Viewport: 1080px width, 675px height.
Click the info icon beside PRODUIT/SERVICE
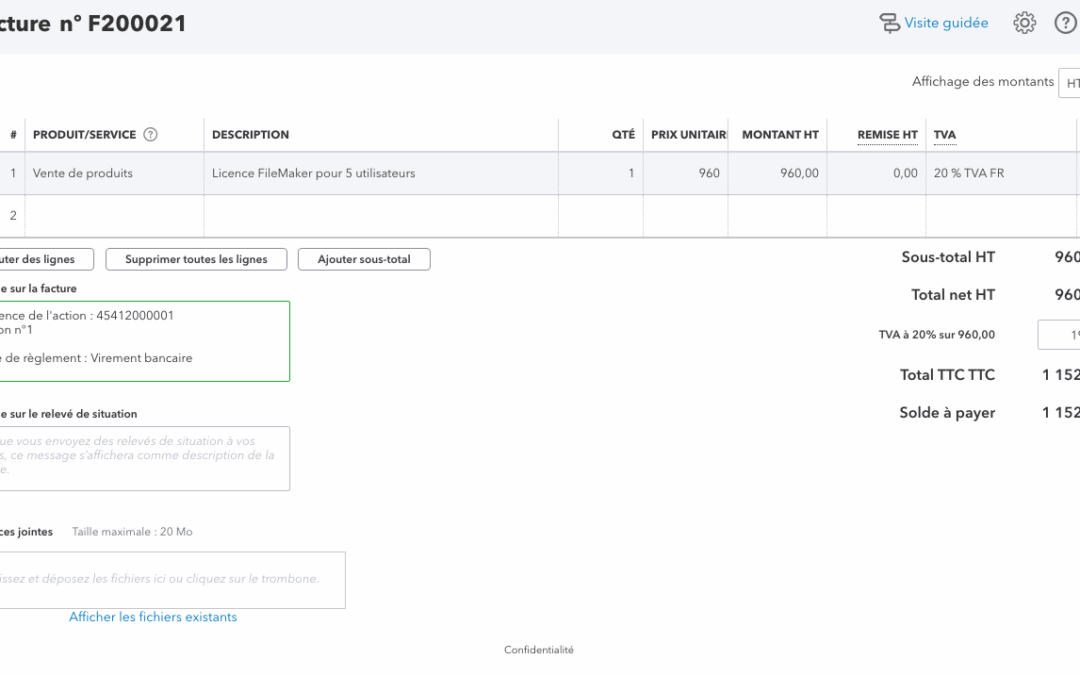pos(151,135)
